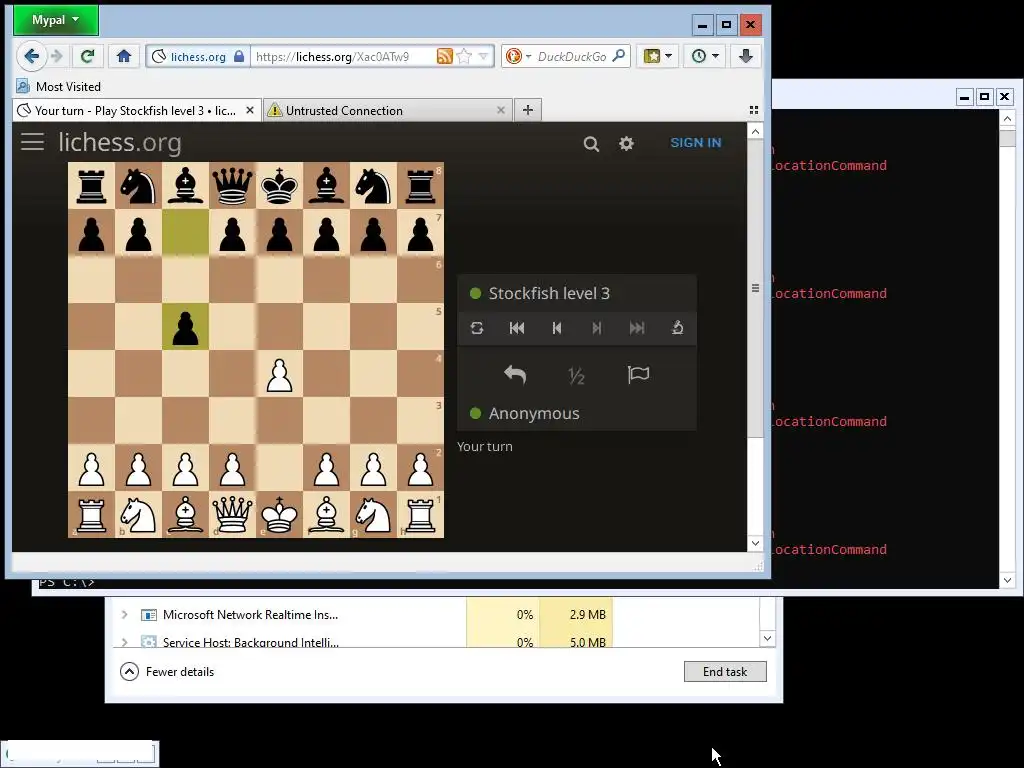
Task: Open a new browser tab
Action: point(528,110)
